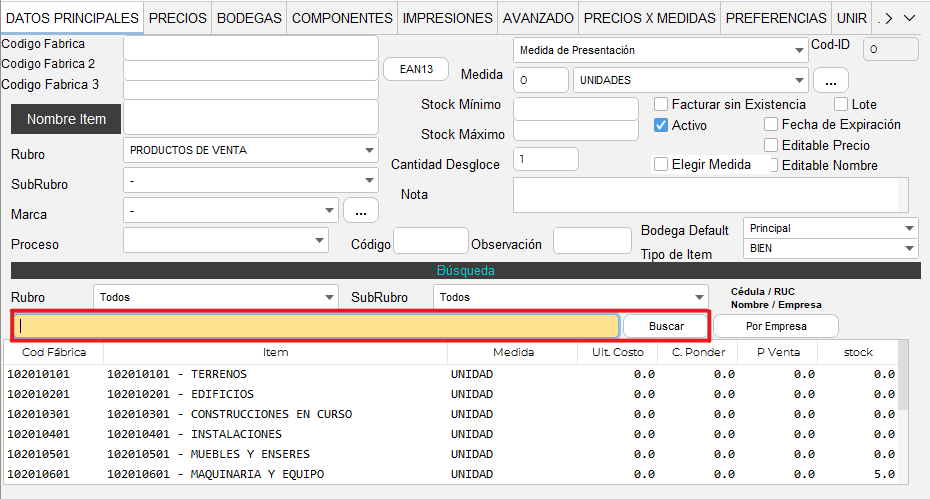Click the yellow search text field

318,326
